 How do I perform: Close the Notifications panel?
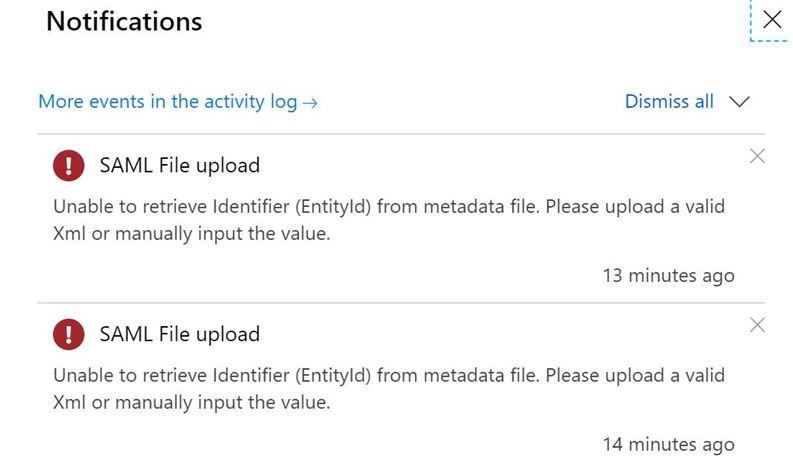pyautogui.click(x=772, y=20)
